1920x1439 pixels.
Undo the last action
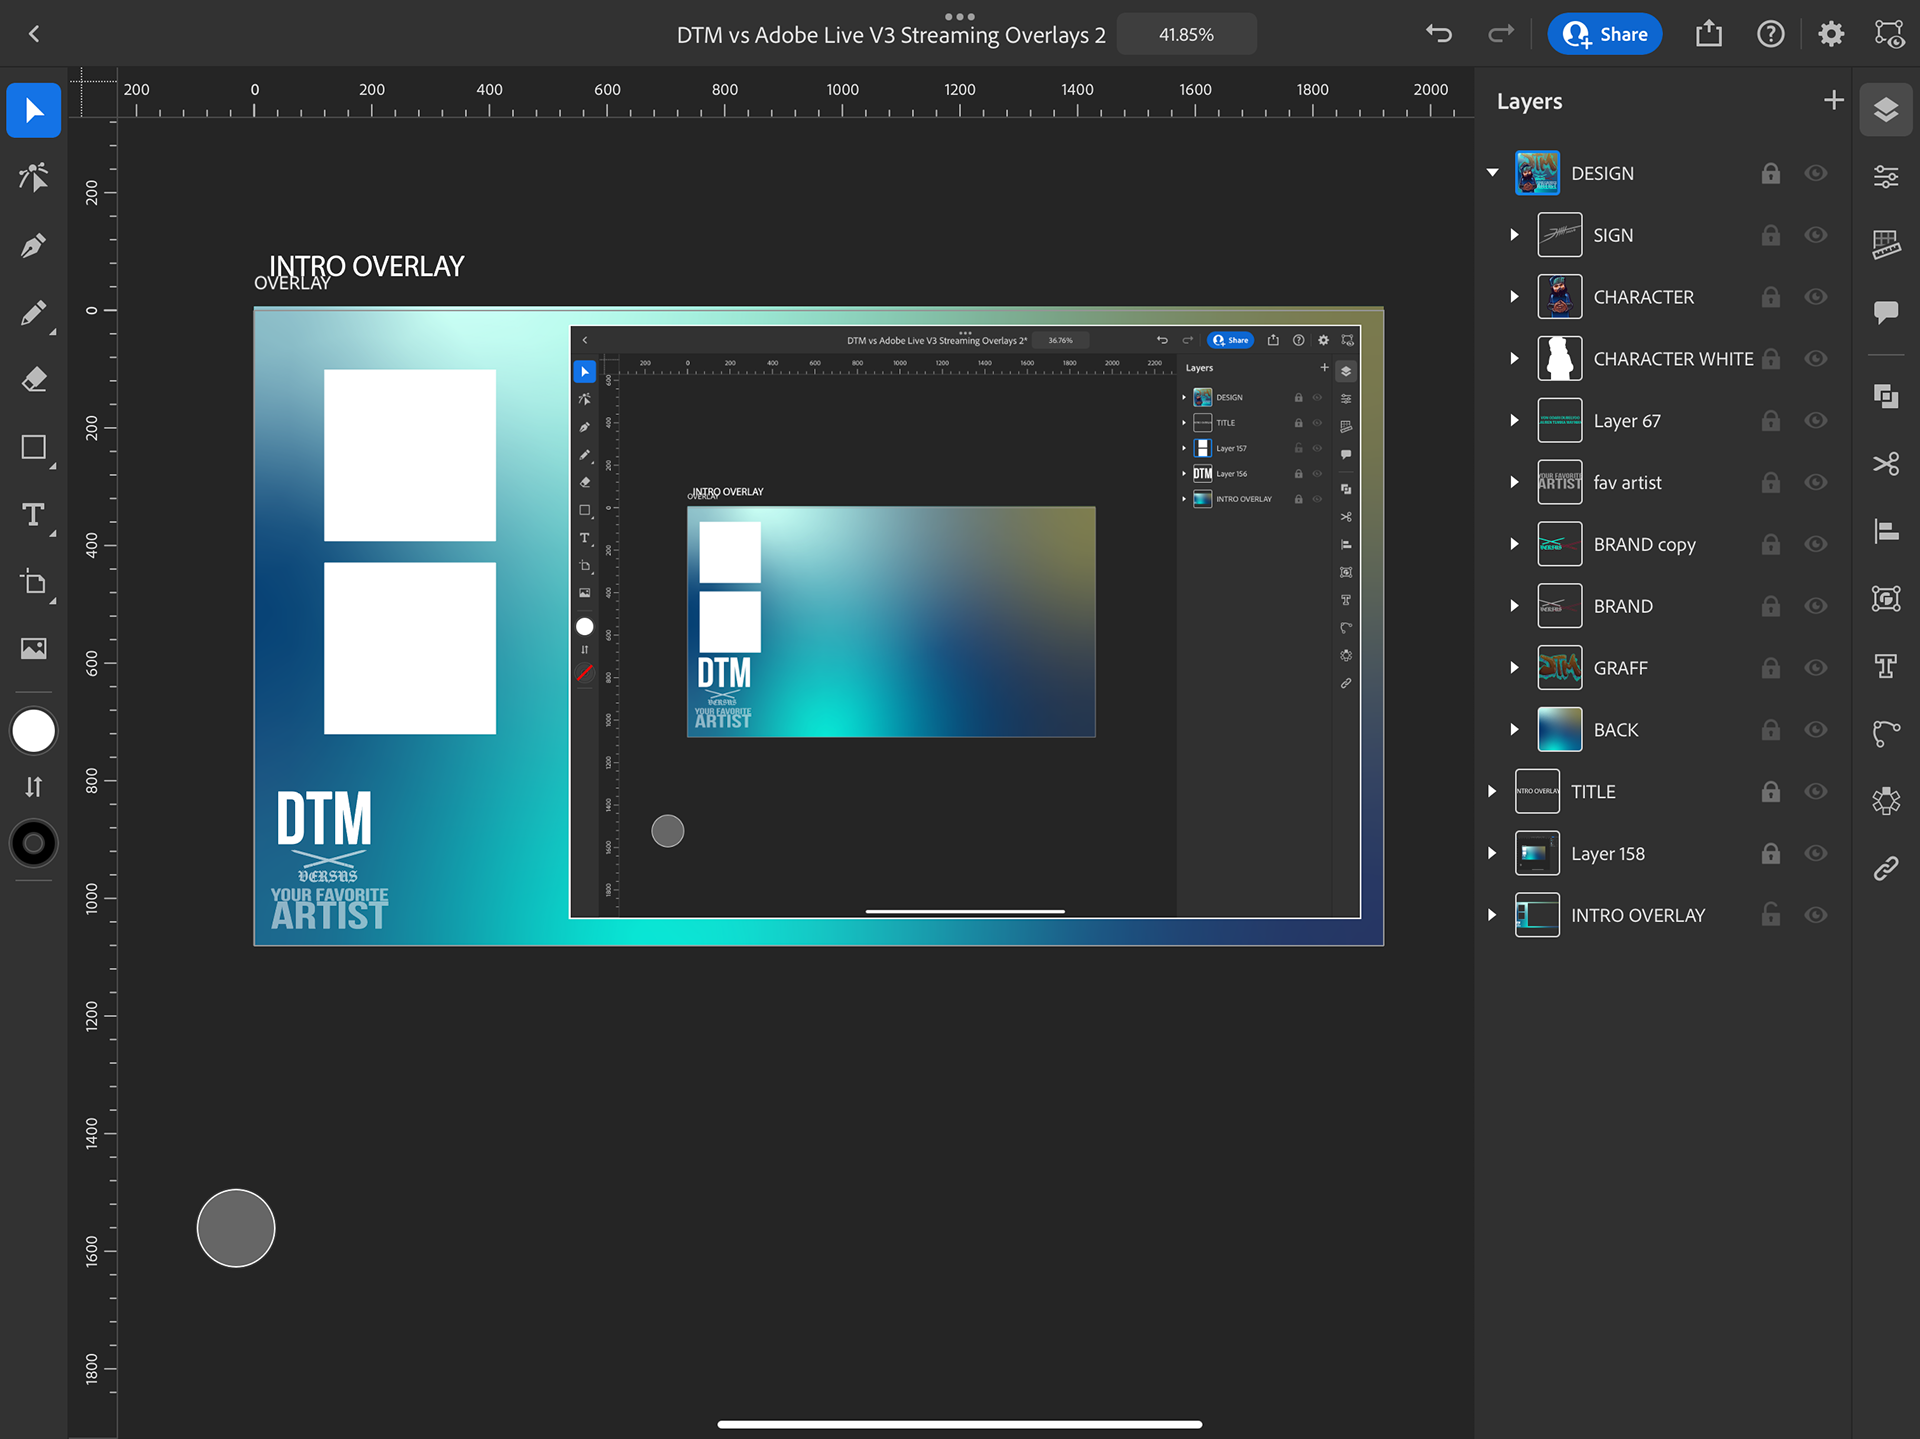tap(1439, 34)
